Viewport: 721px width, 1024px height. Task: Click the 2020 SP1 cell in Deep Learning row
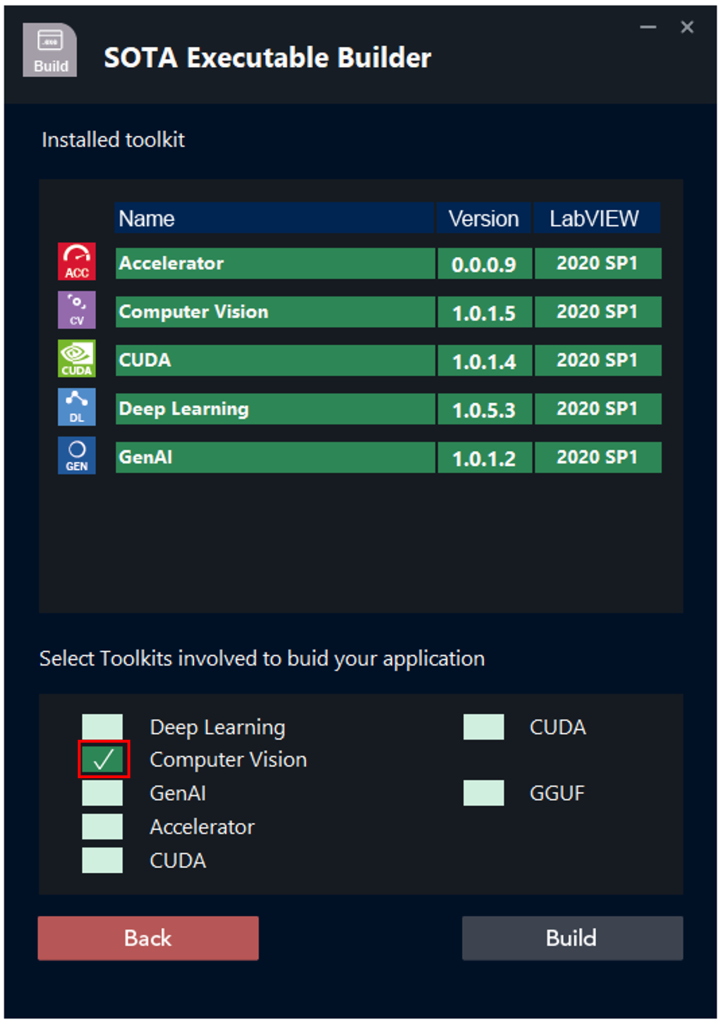598,409
